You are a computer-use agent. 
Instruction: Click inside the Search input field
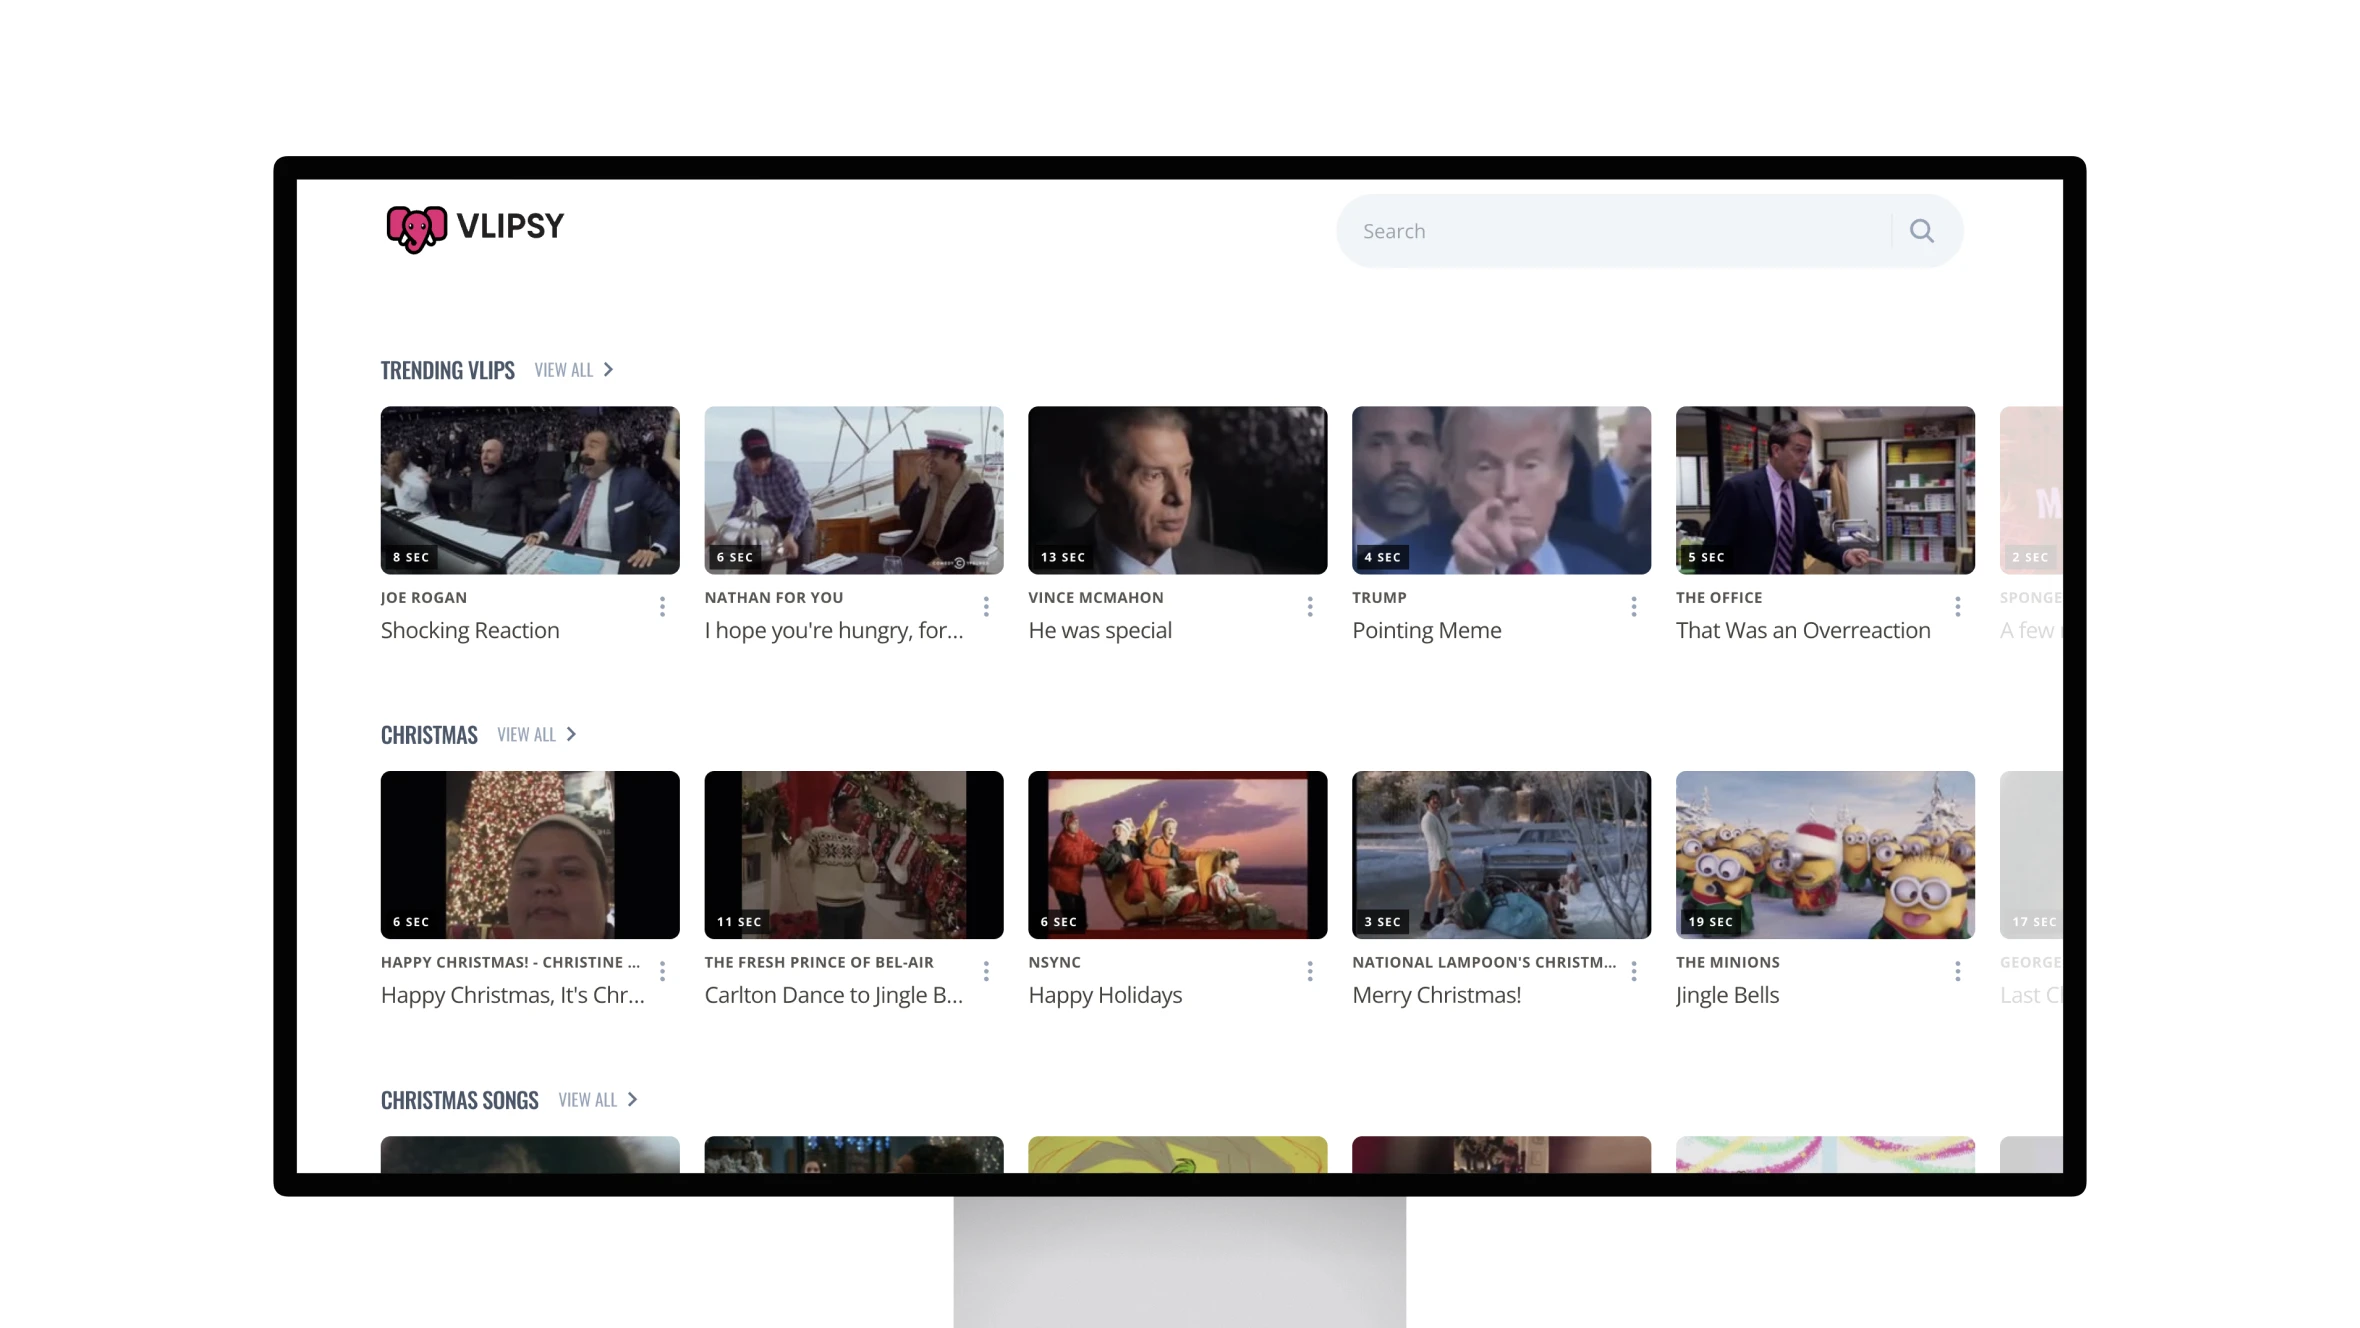pyautogui.click(x=1600, y=230)
